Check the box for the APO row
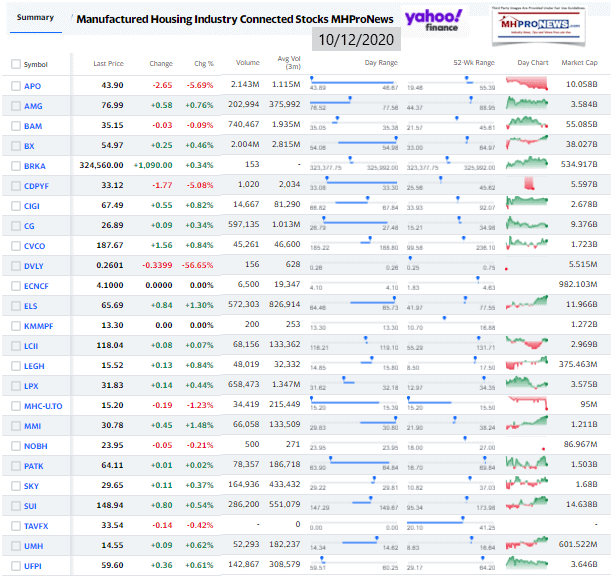The image size is (613, 580). point(15,87)
